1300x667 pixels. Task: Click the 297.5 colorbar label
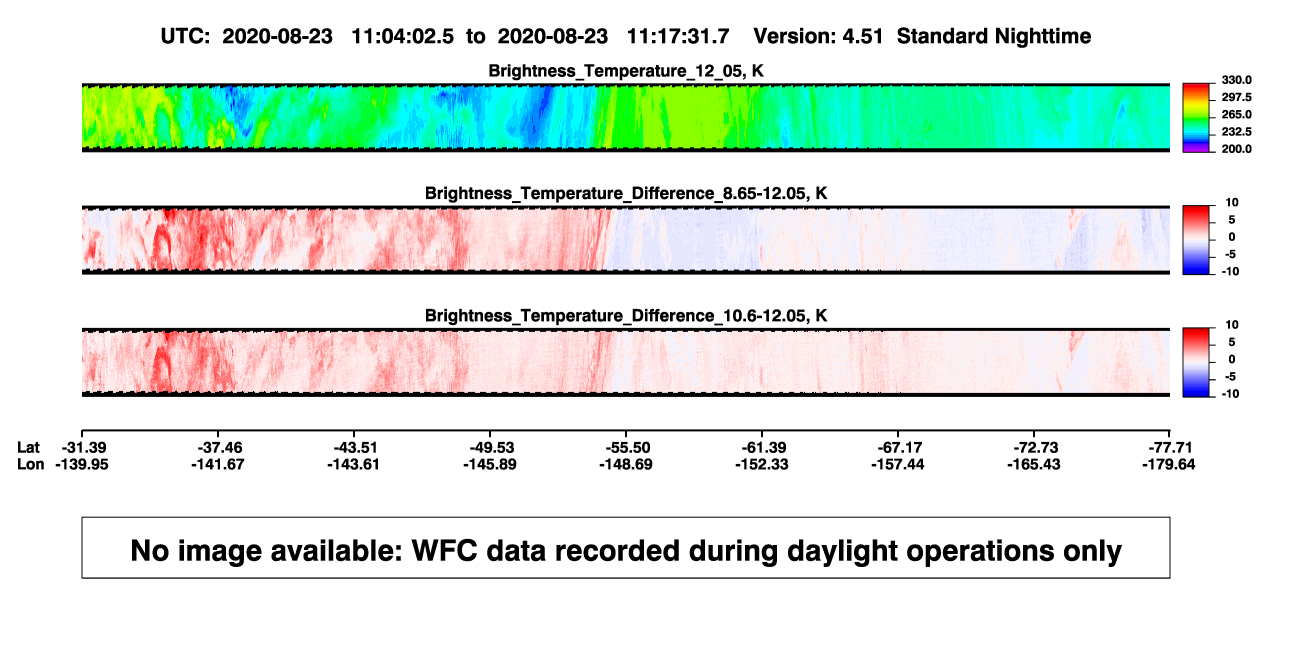coord(1238,97)
